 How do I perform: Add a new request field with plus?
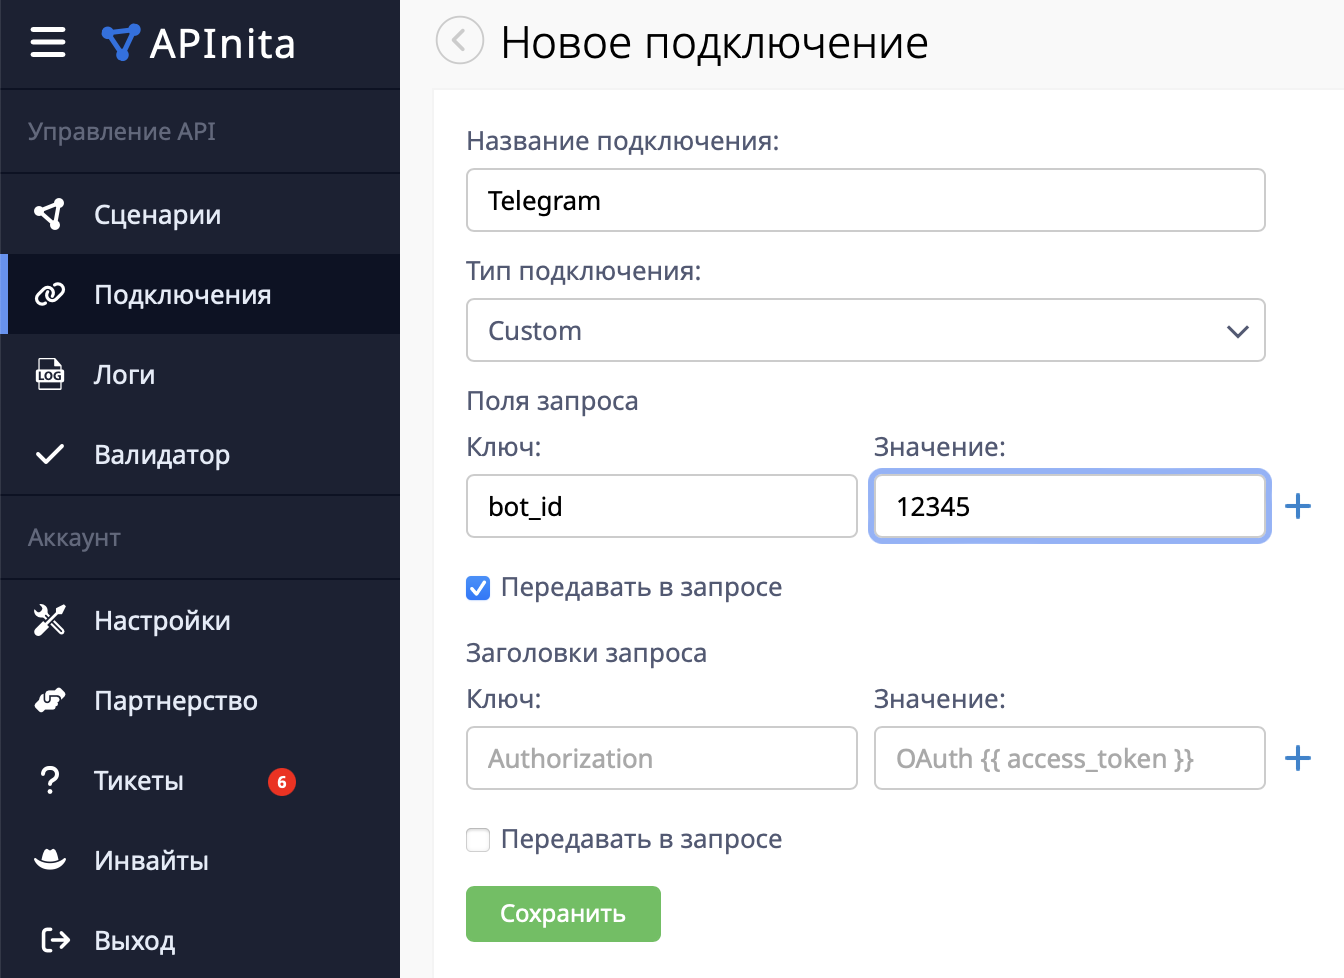pos(1297,506)
